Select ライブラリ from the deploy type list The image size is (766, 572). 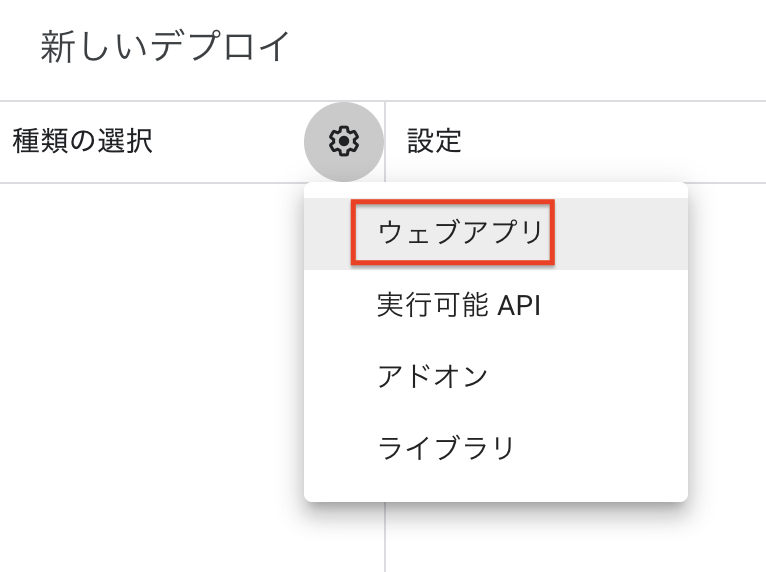pos(446,447)
